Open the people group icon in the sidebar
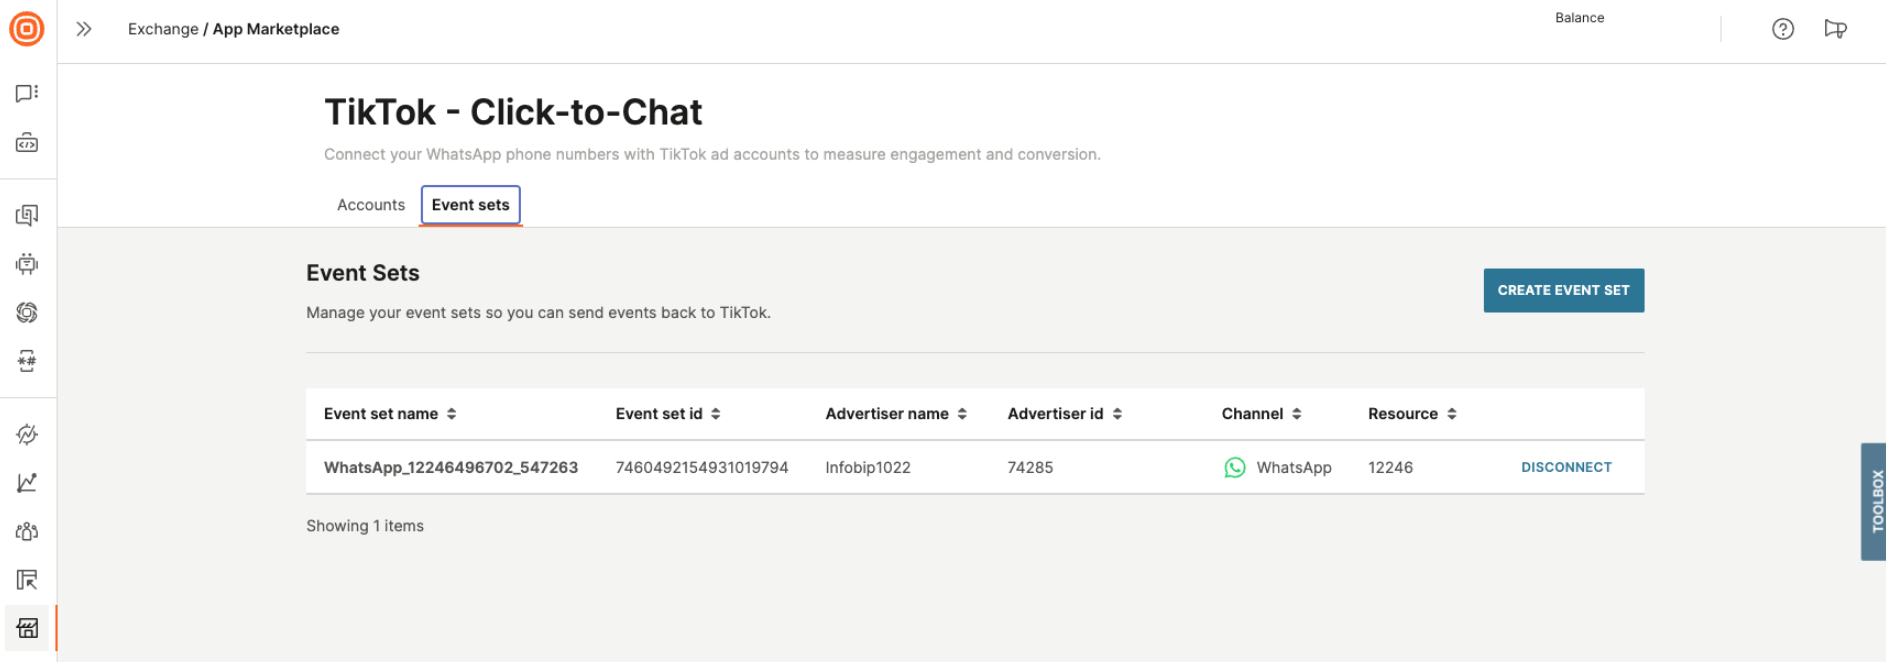 point(27,531)
